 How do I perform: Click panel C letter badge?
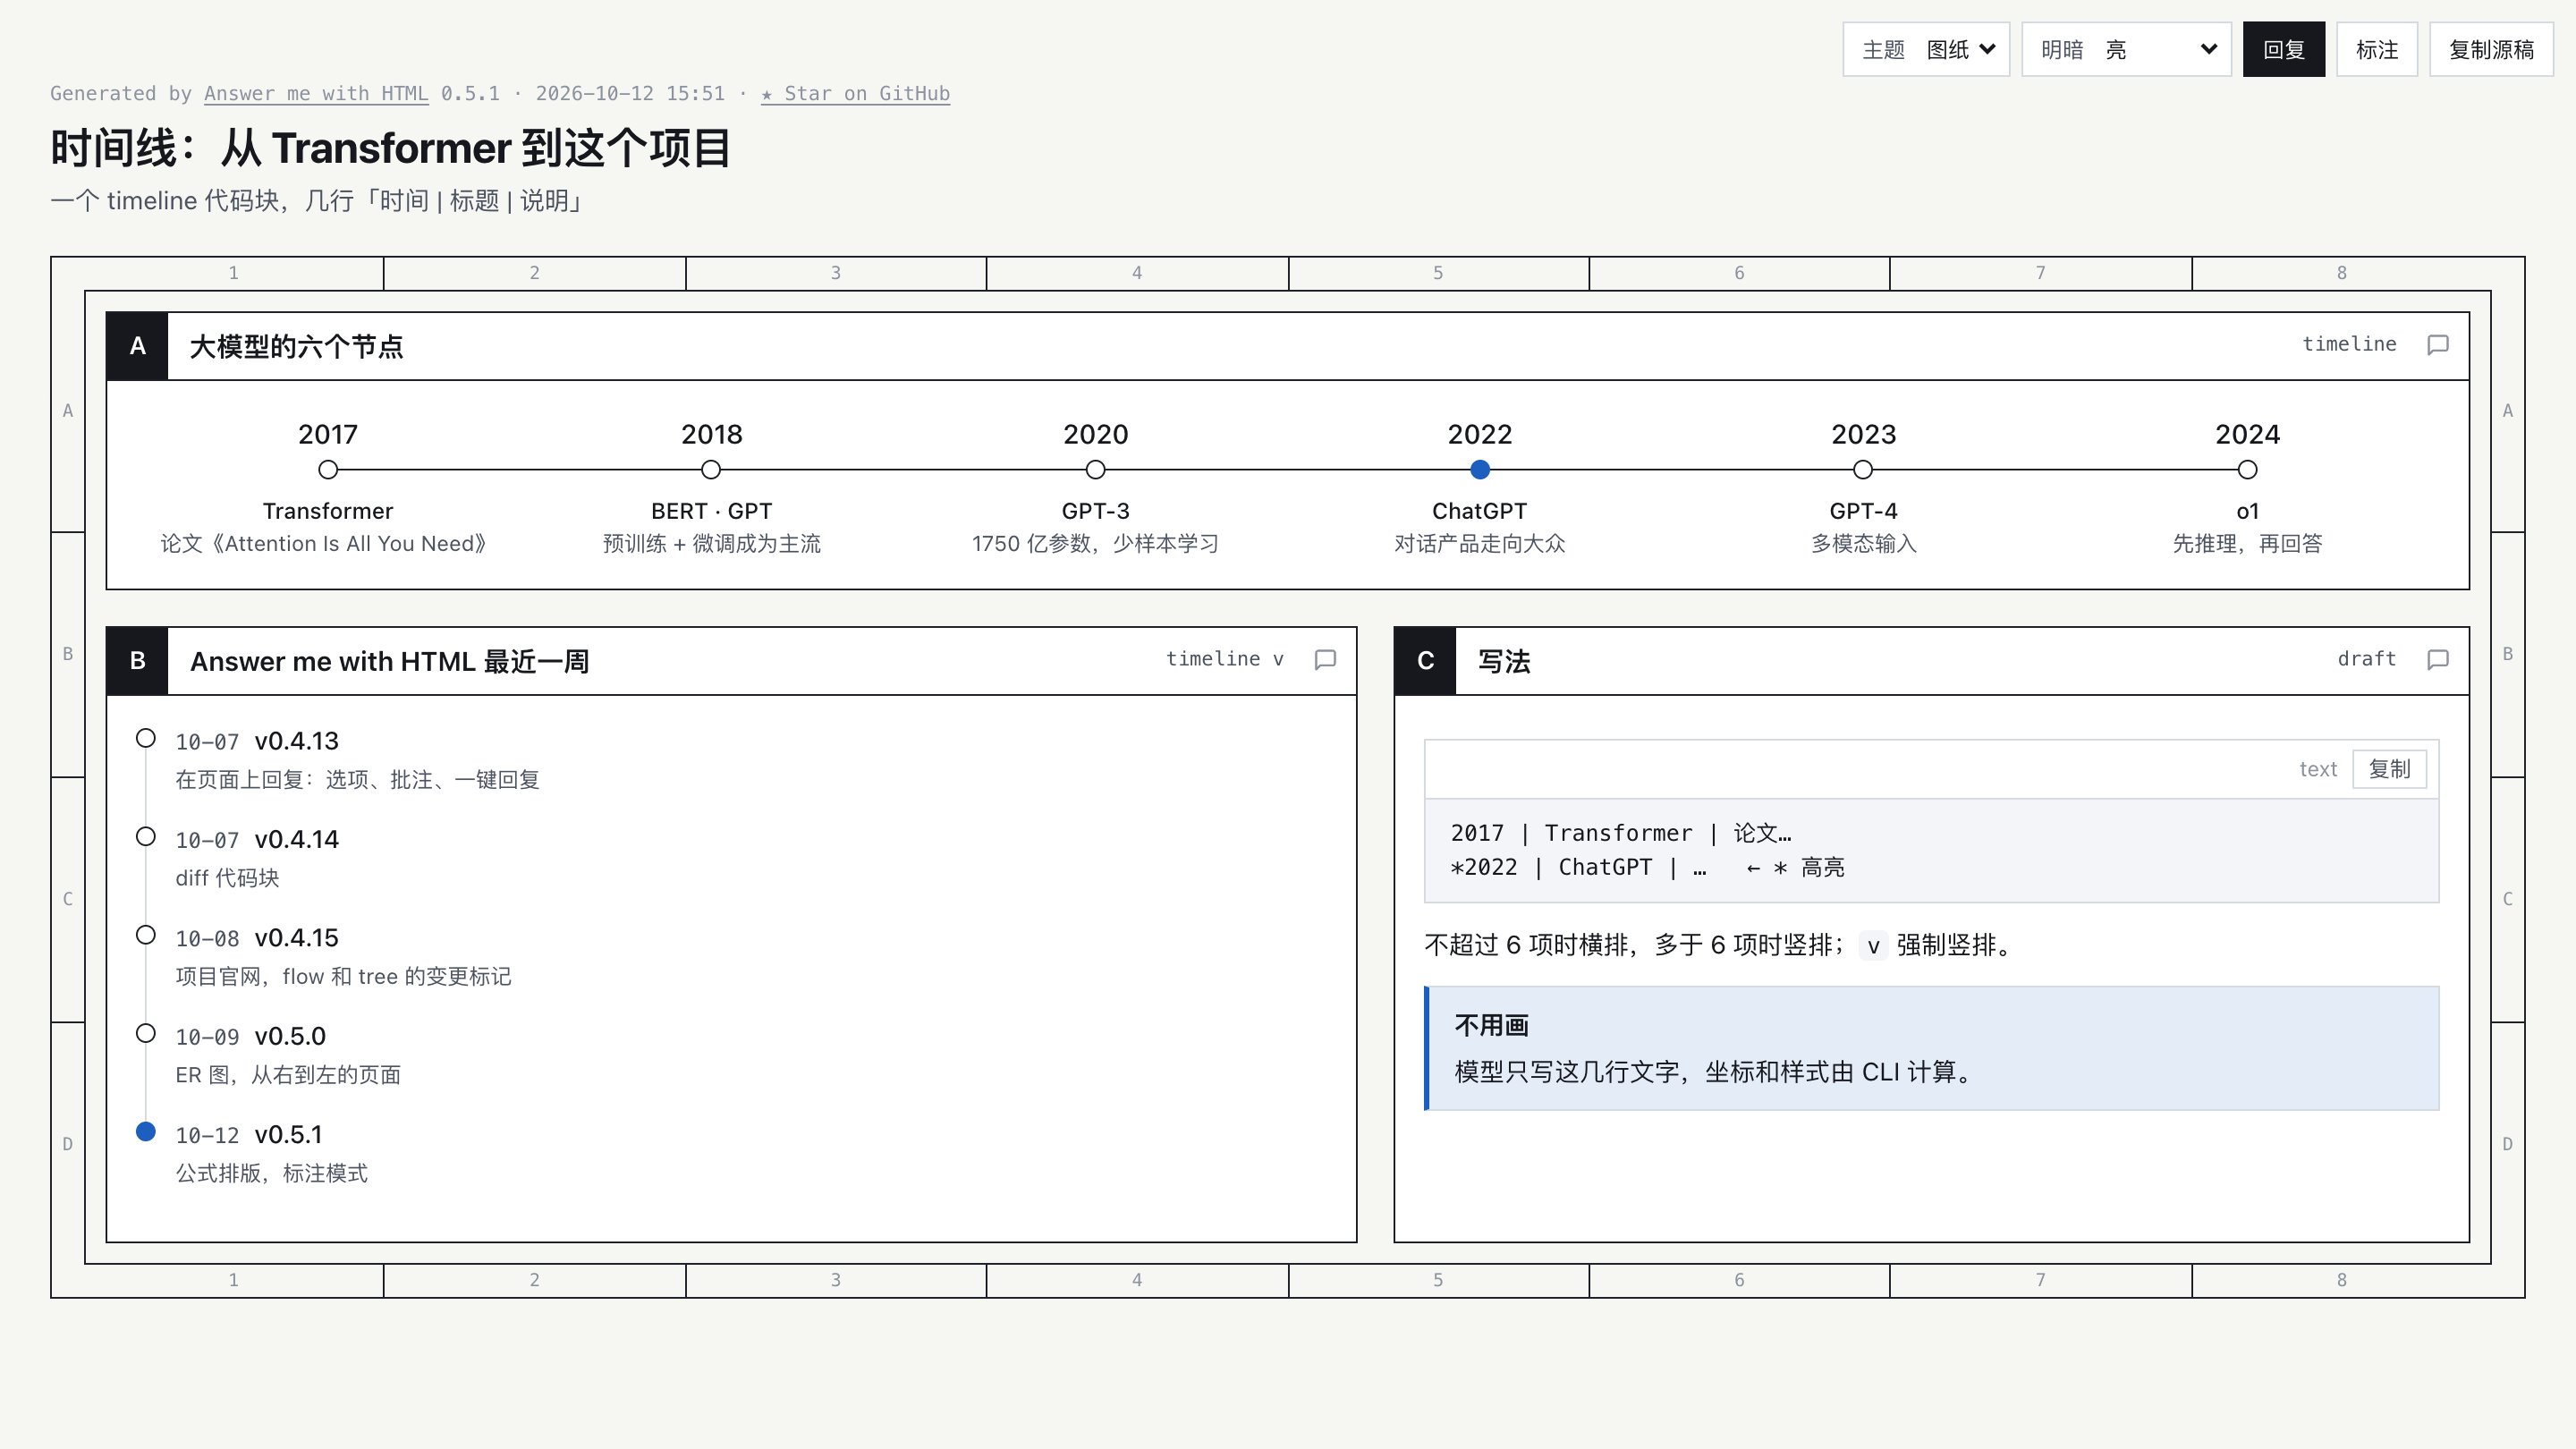click(x=1426, y=661)
